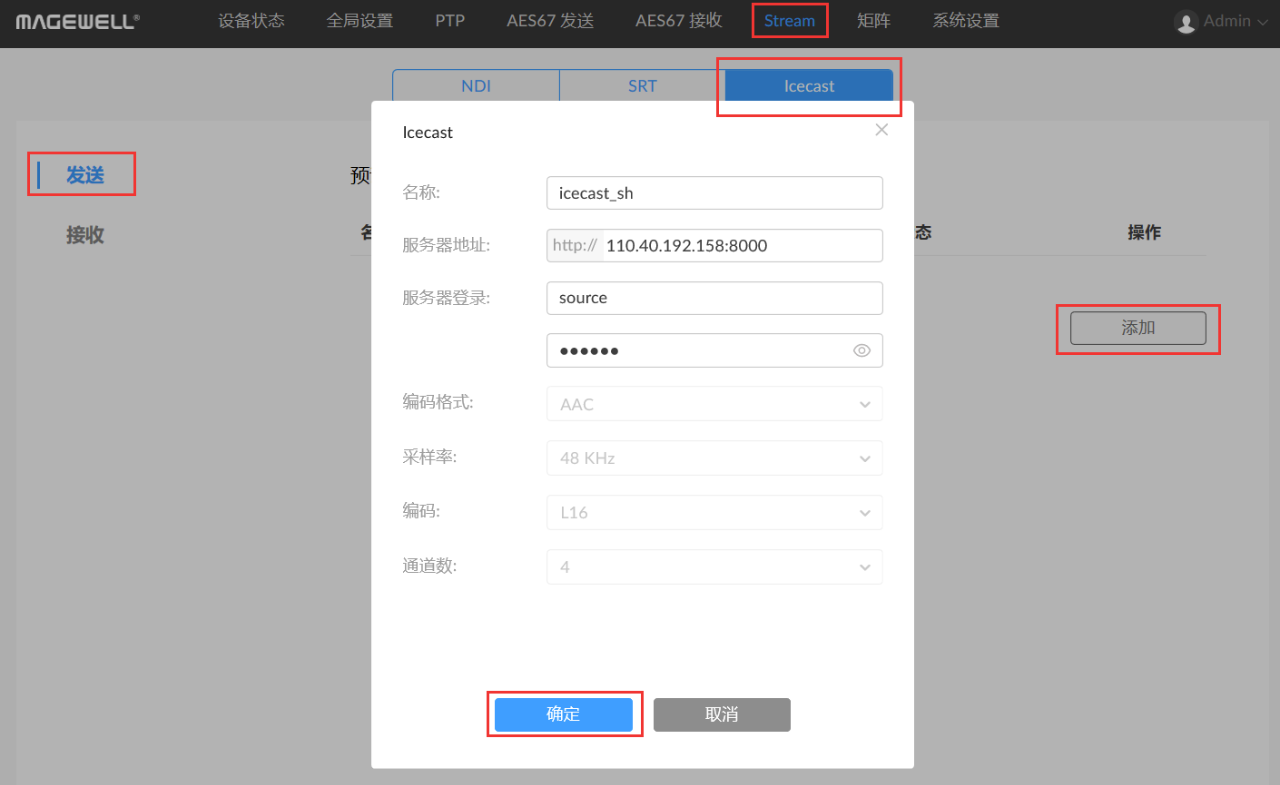Click the 确定 confirm button

click(563, 714)
